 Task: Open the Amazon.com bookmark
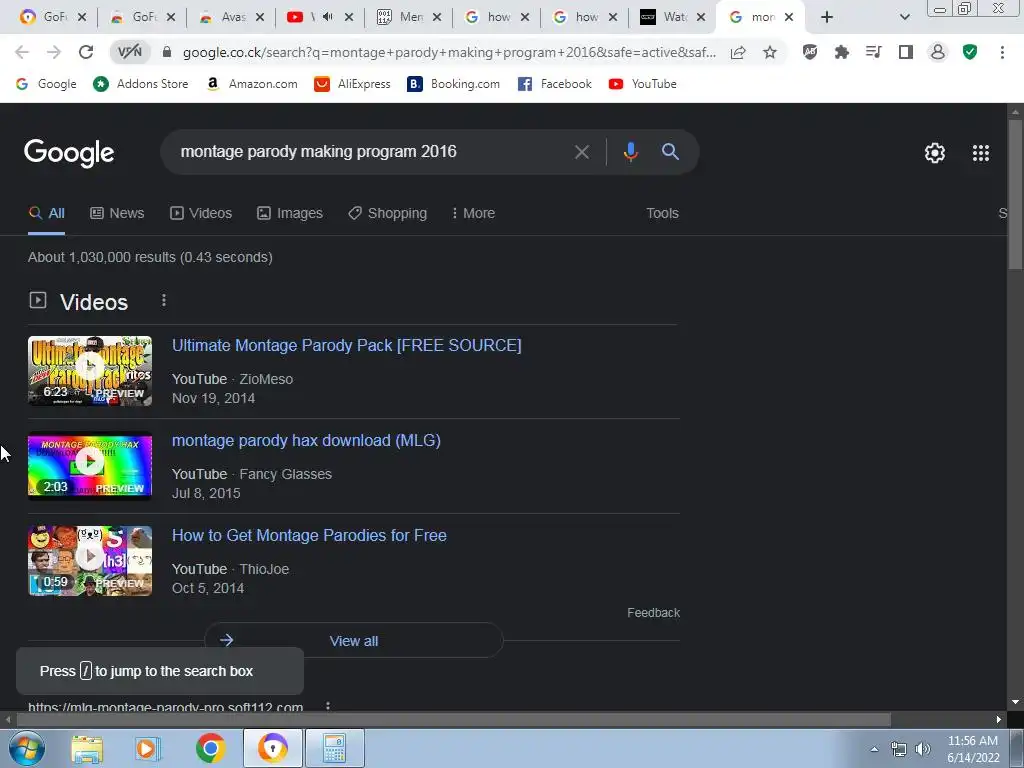click(x=251, y=84)
